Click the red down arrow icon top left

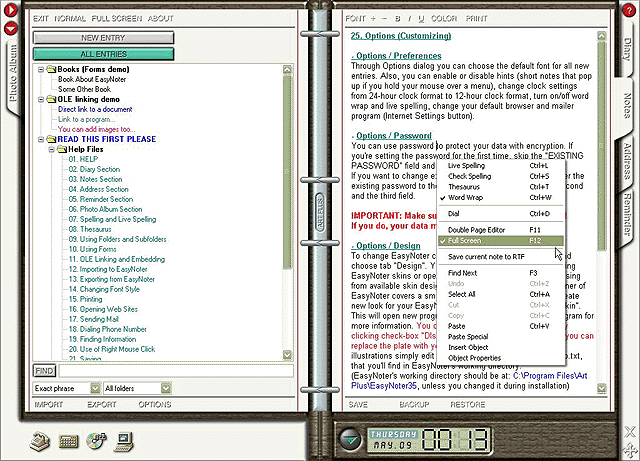[11, 29]
